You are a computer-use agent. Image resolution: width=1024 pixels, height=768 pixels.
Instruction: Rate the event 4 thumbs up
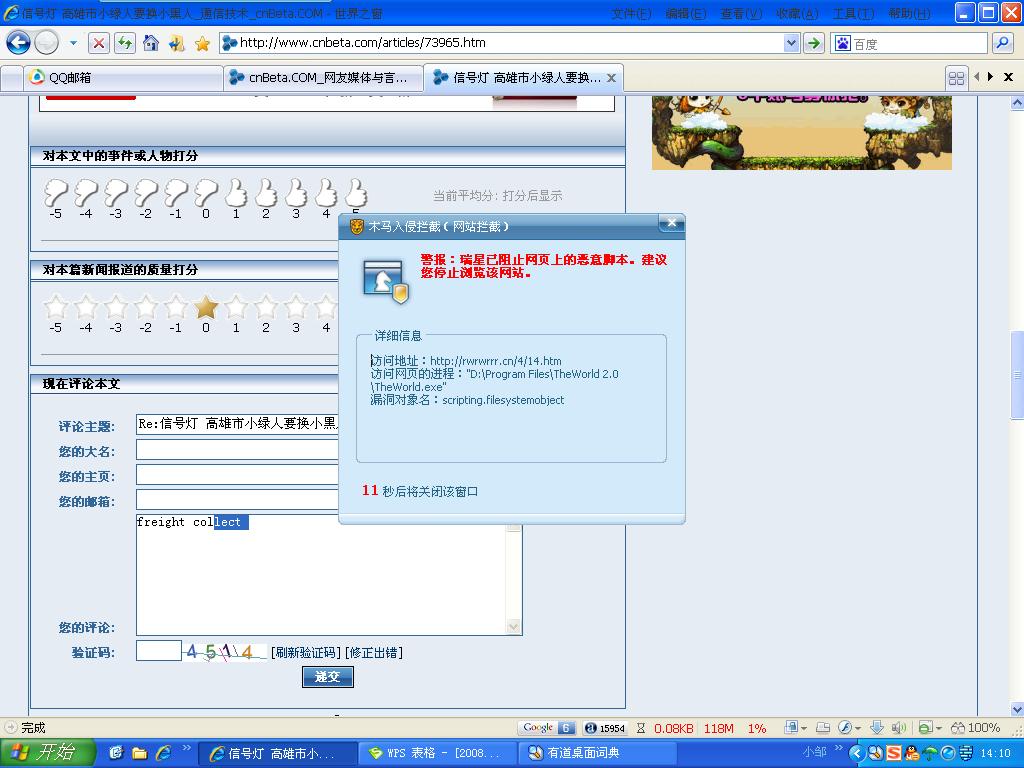326,193
